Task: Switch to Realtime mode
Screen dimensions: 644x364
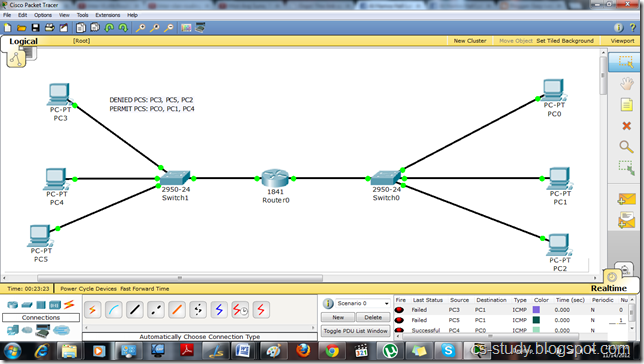Action: pos(609,288)
